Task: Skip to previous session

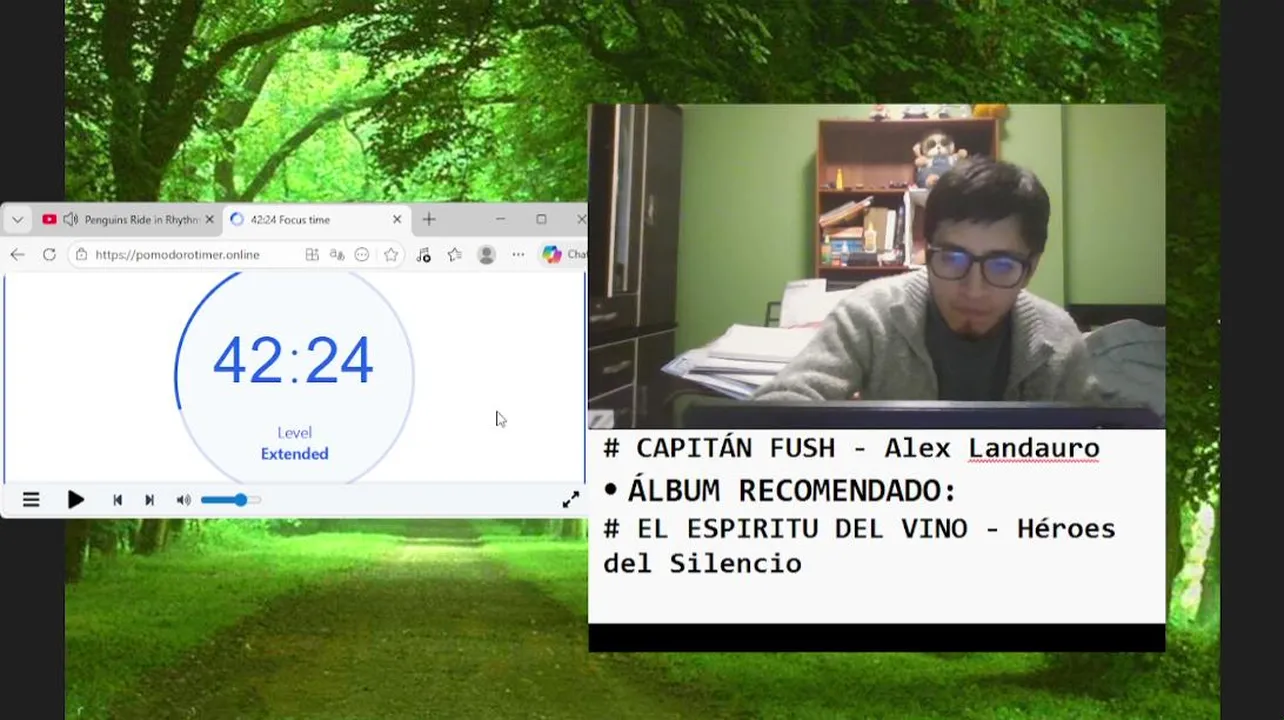Action: 117,500
